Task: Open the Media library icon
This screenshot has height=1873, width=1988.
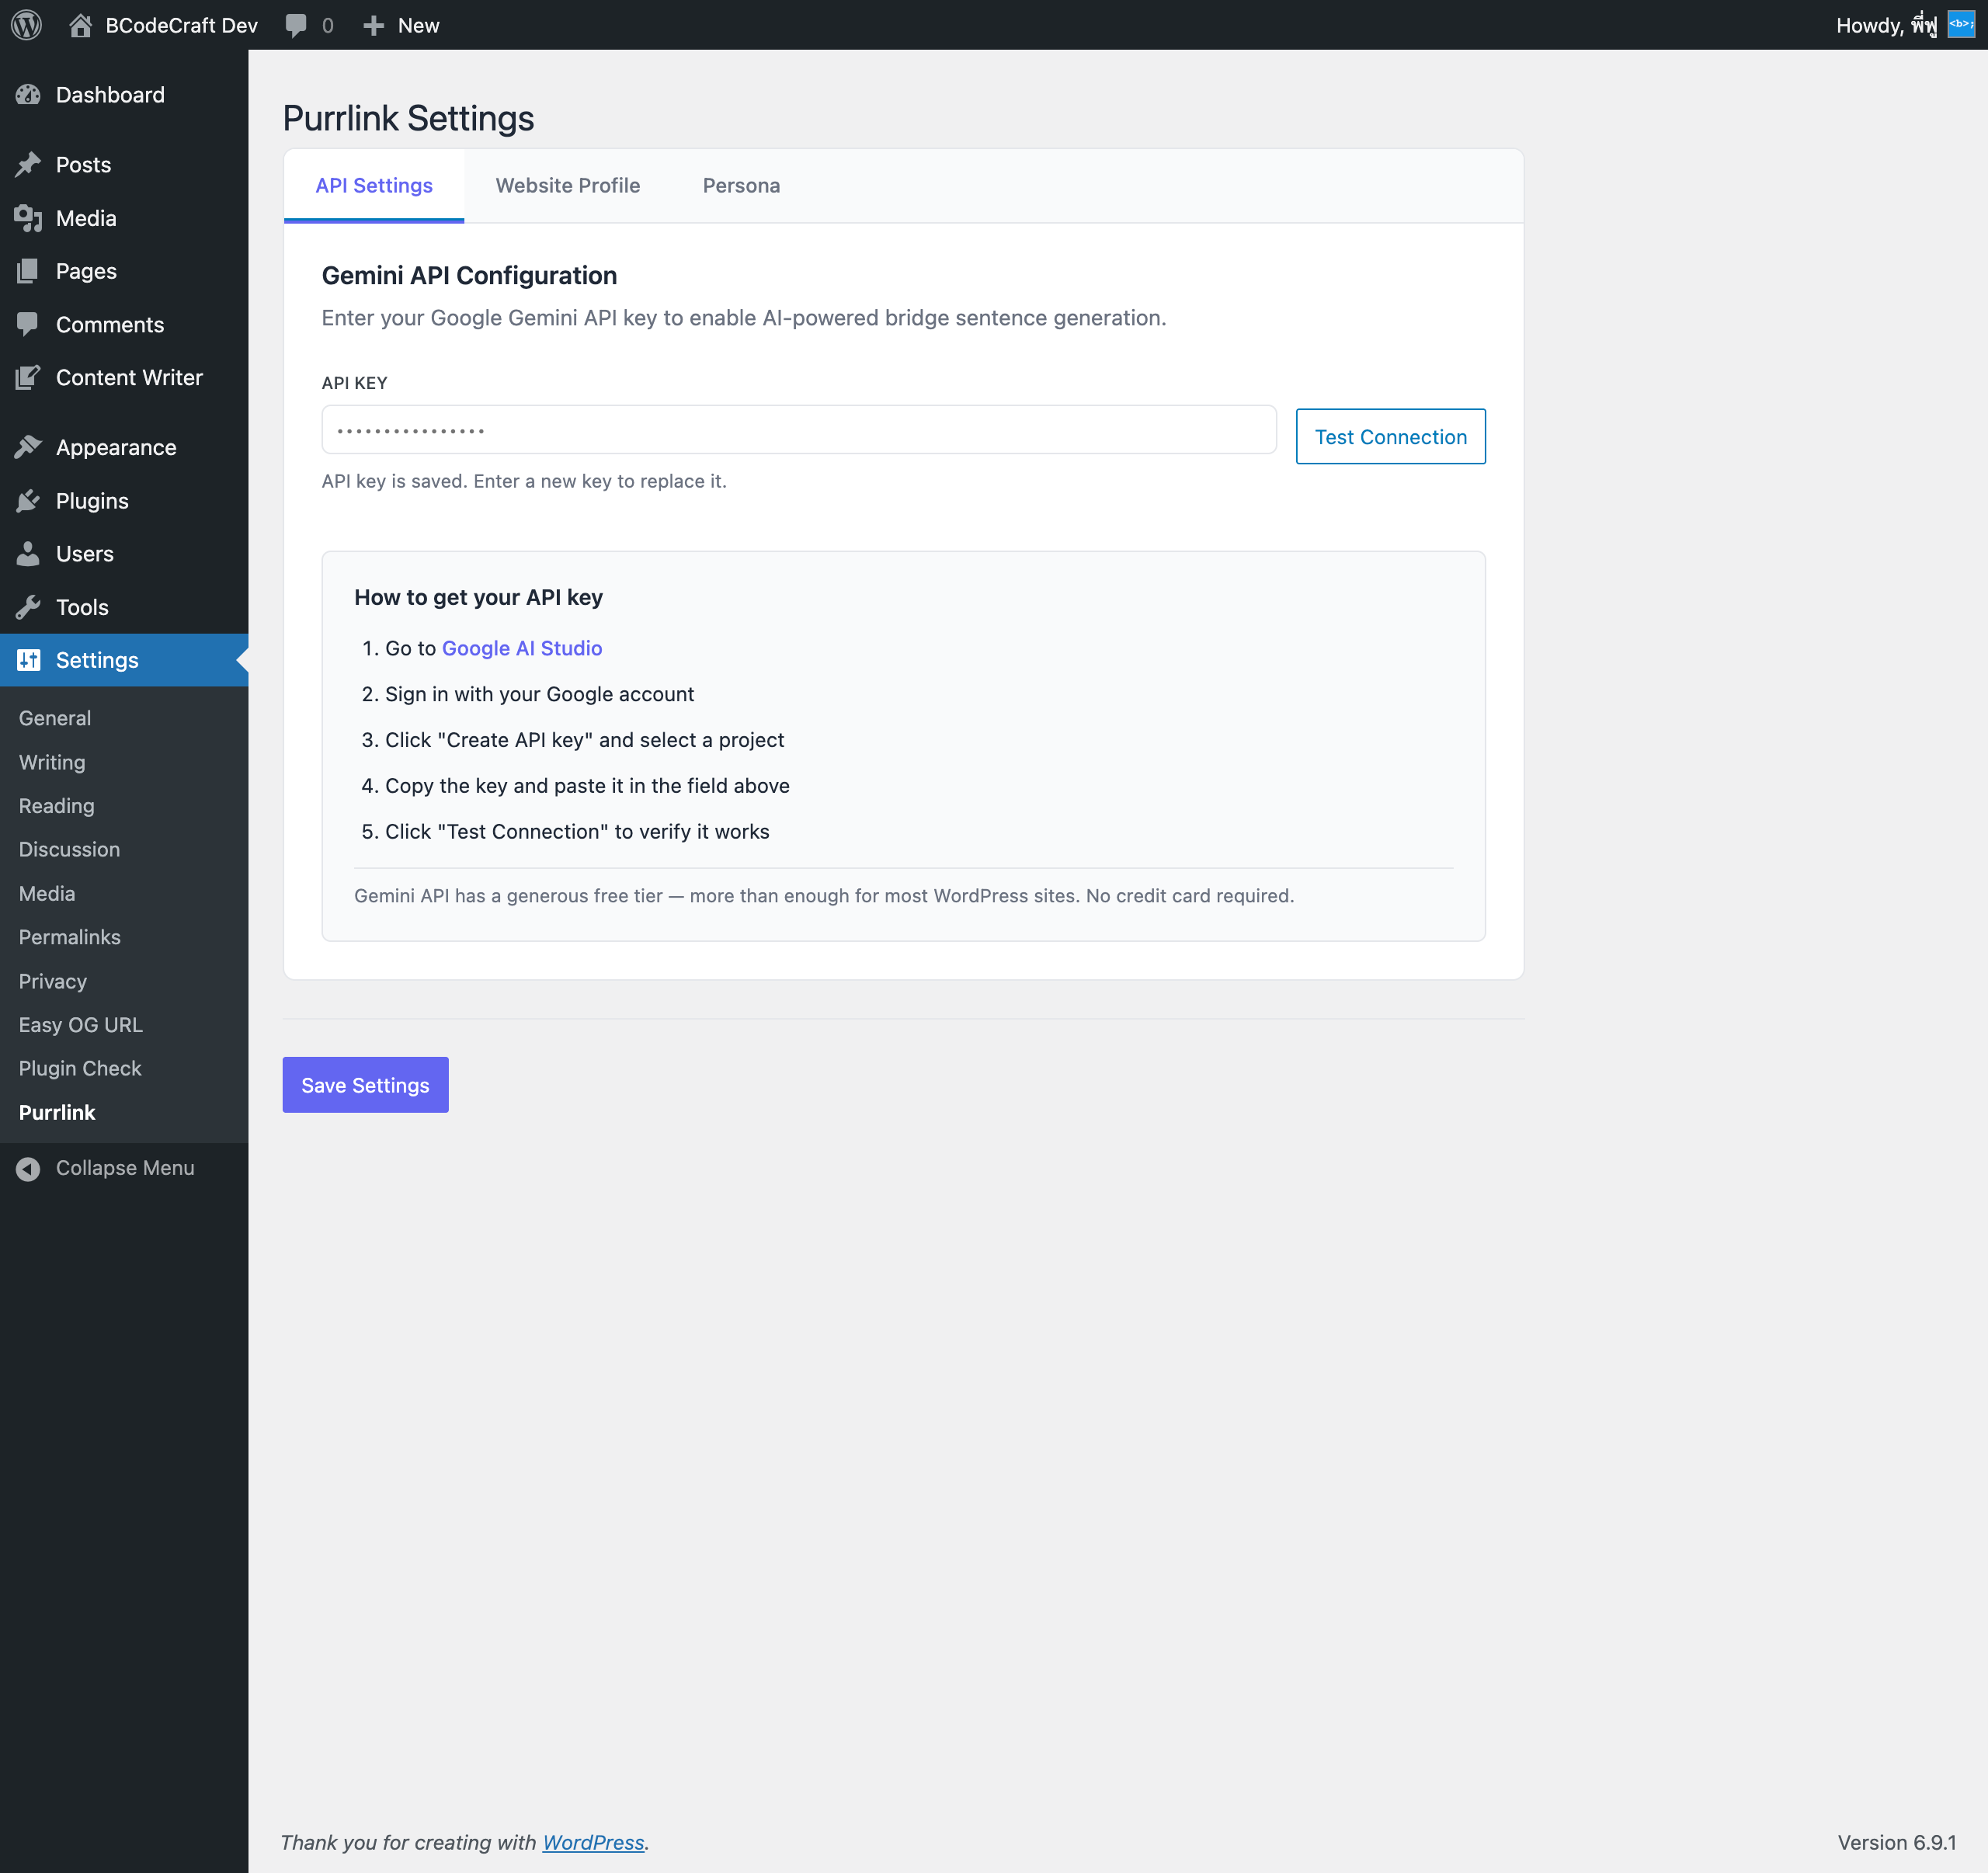Action: point(28,218)
